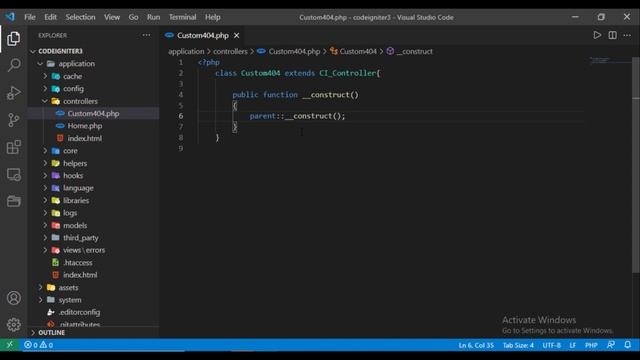Open the Search view icon

(x=13, y=65)
